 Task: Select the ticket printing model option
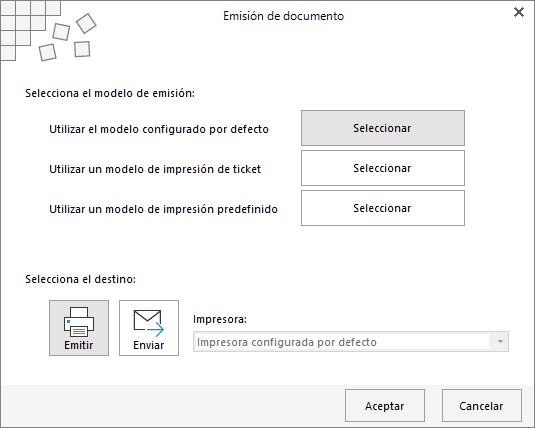[x=383, y=168]
